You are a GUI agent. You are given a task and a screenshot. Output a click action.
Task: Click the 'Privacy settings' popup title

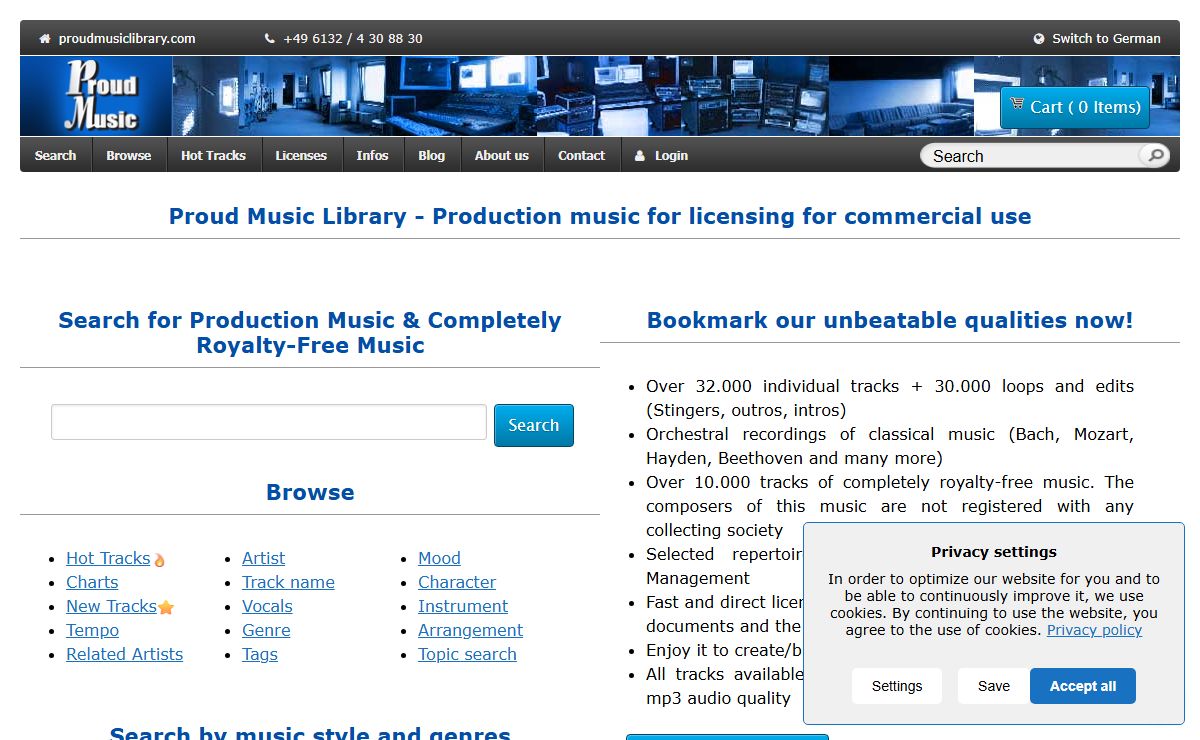[x=994, y=552]
